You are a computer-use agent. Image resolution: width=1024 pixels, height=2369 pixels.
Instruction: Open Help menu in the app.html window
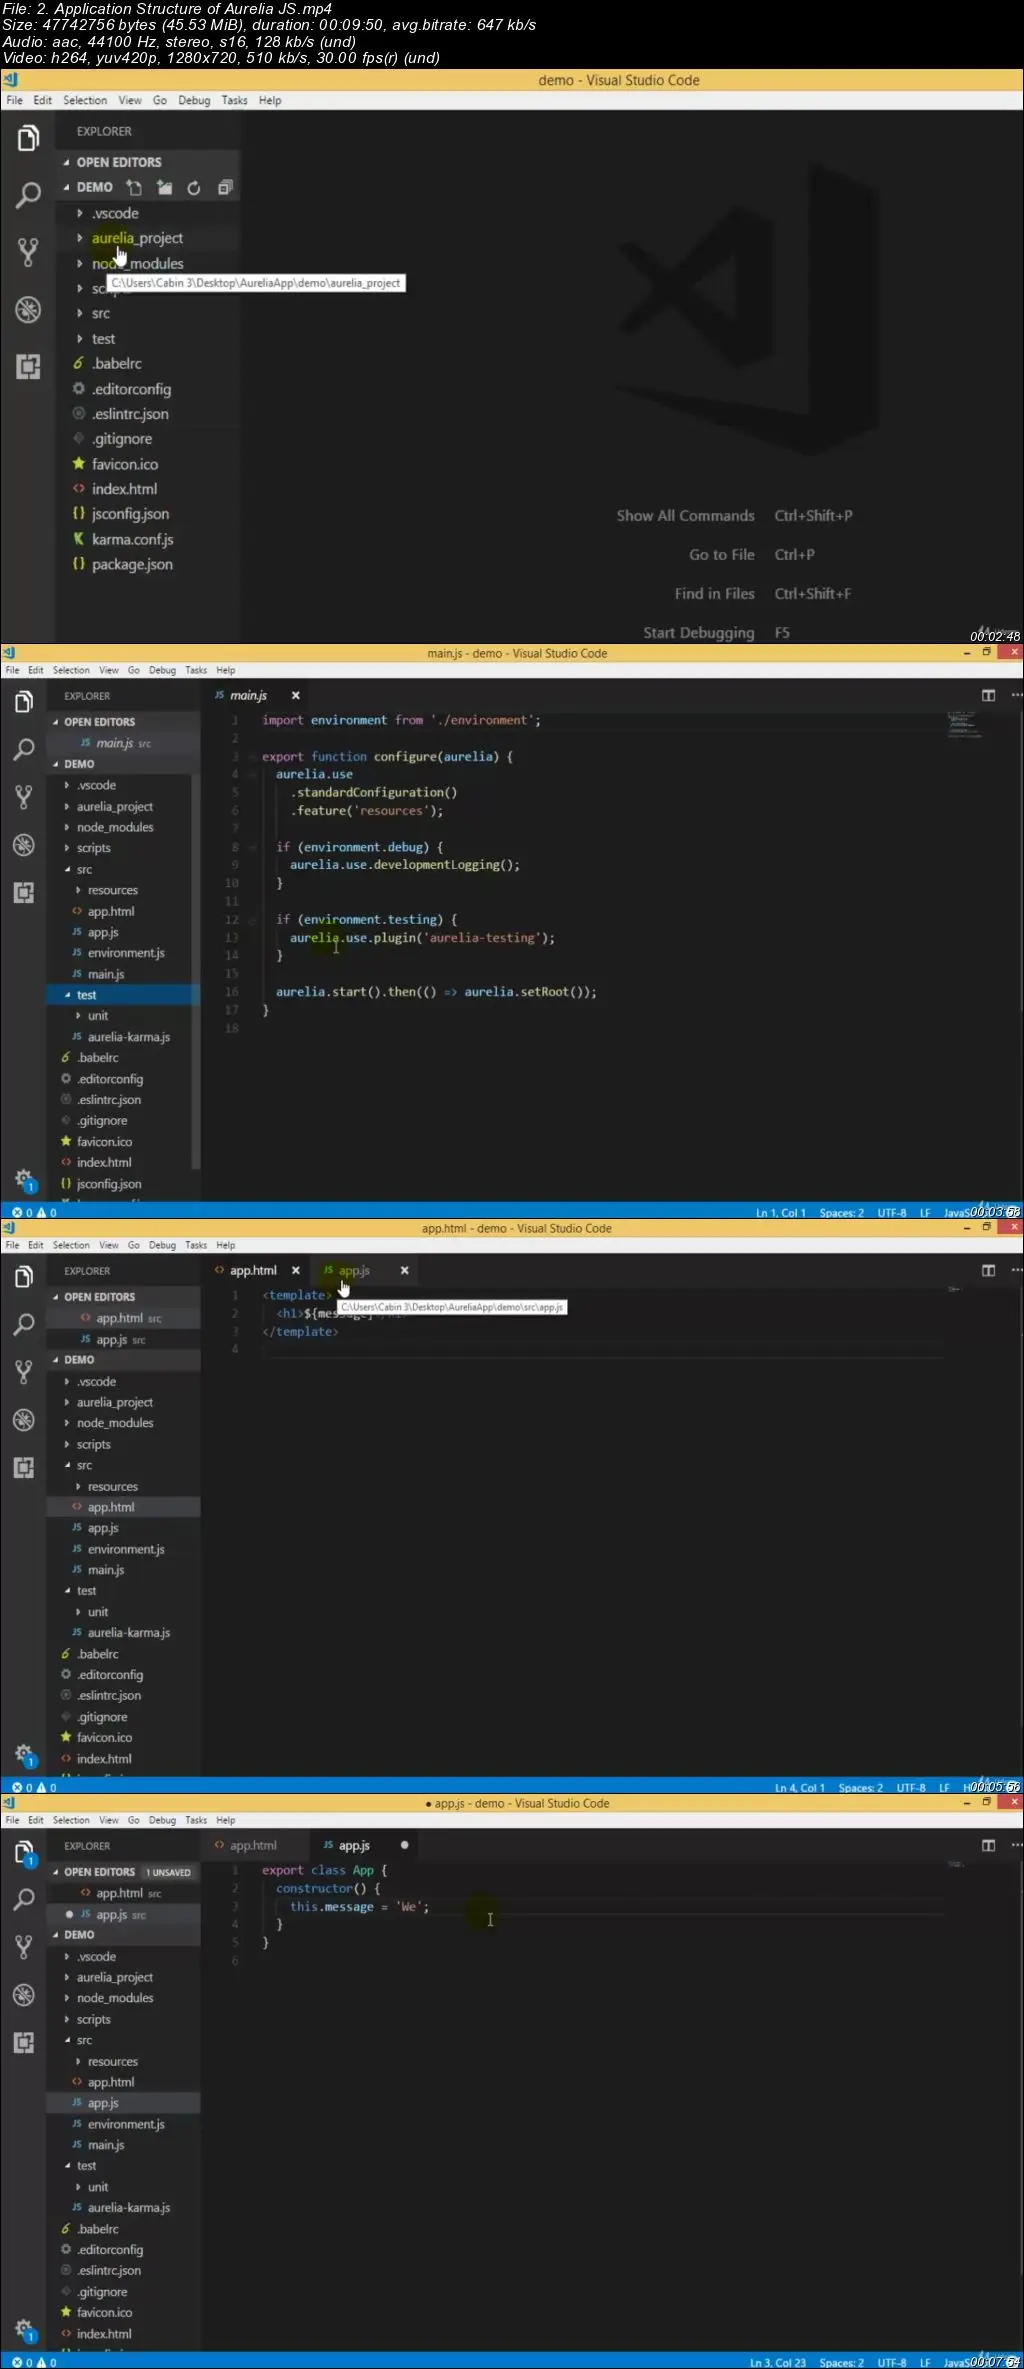[x=226, y=1245]
